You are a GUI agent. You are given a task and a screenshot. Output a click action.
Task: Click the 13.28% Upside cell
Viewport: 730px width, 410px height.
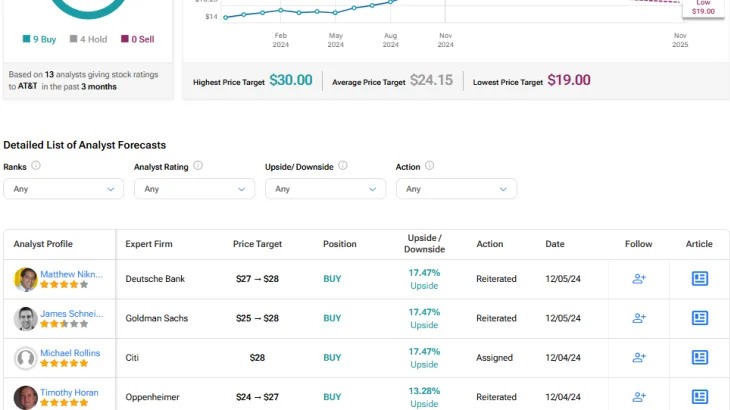click(x=424, y=397)
